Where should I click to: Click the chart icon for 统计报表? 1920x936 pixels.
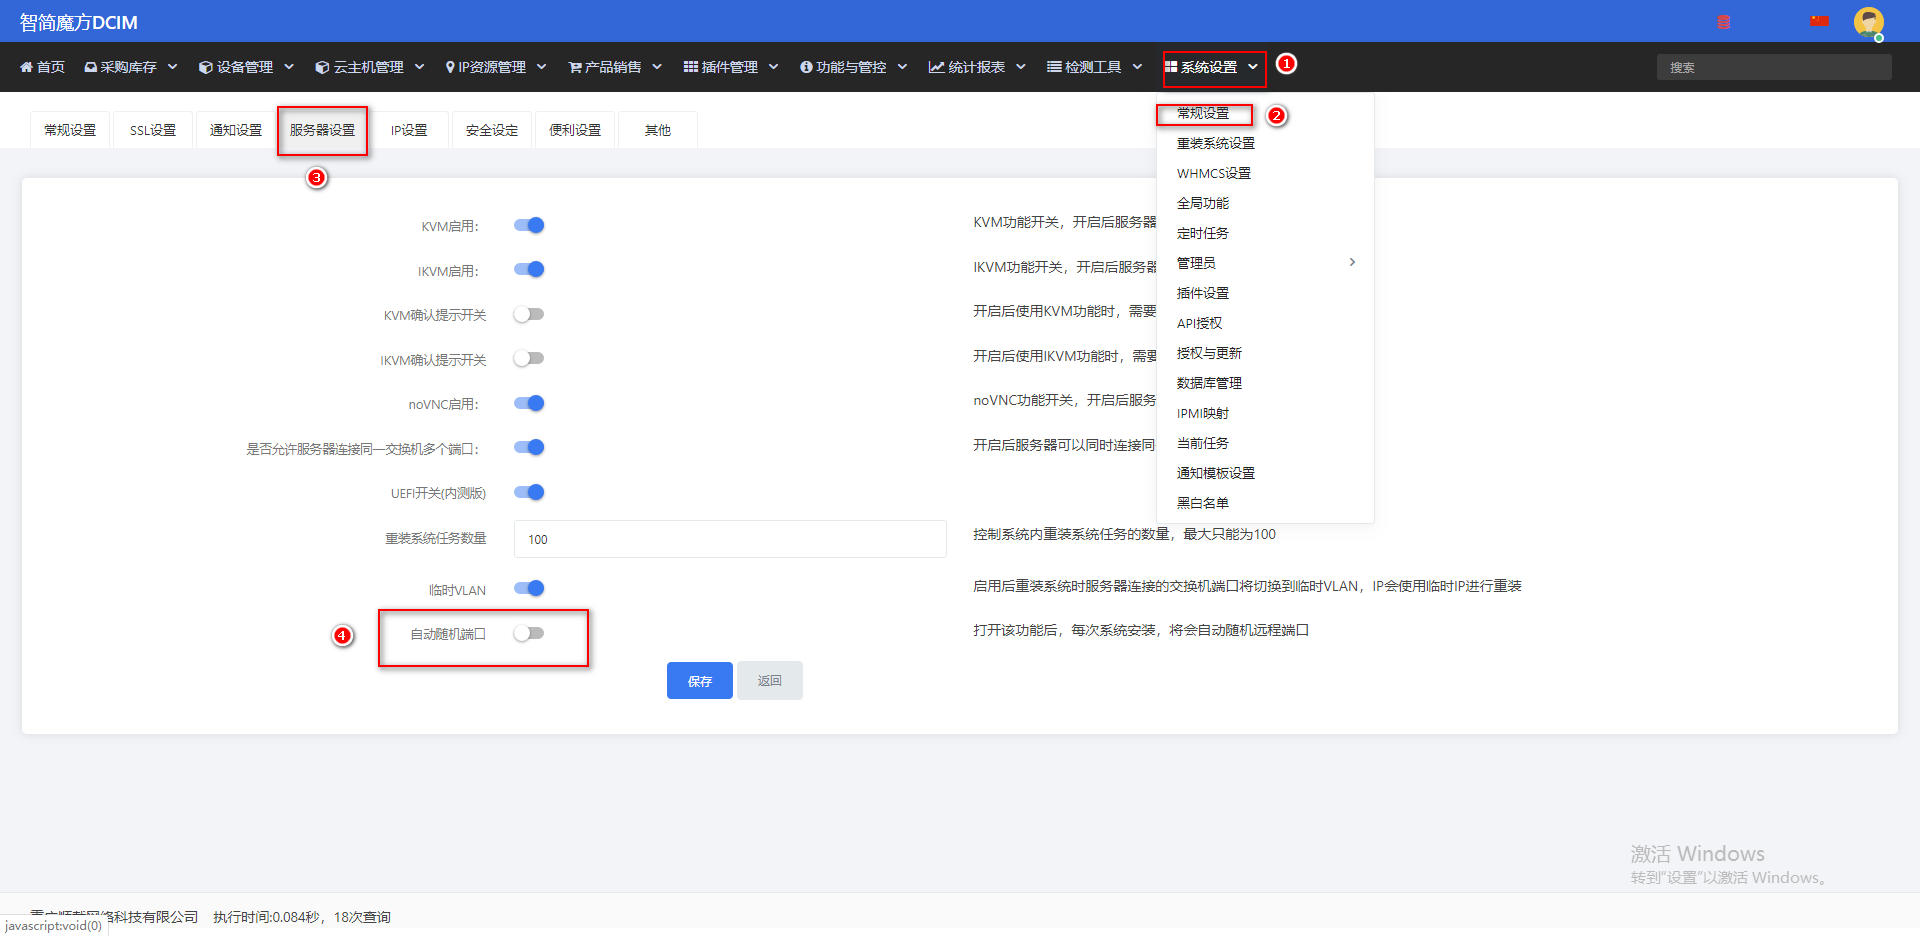936,67
